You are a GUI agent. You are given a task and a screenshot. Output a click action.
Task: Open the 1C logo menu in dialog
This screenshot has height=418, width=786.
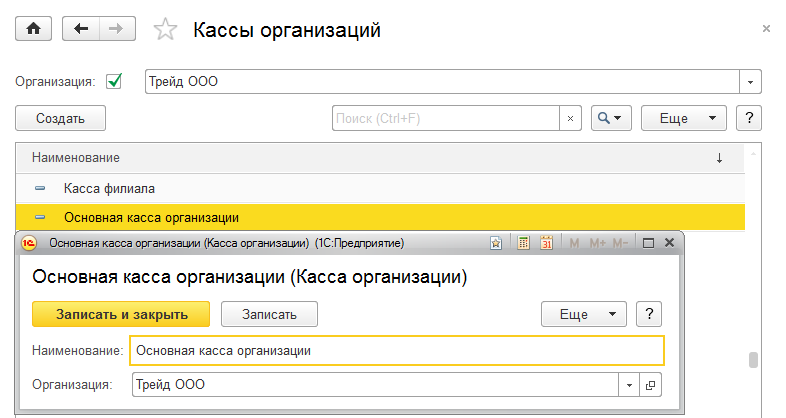coord(29,243)
